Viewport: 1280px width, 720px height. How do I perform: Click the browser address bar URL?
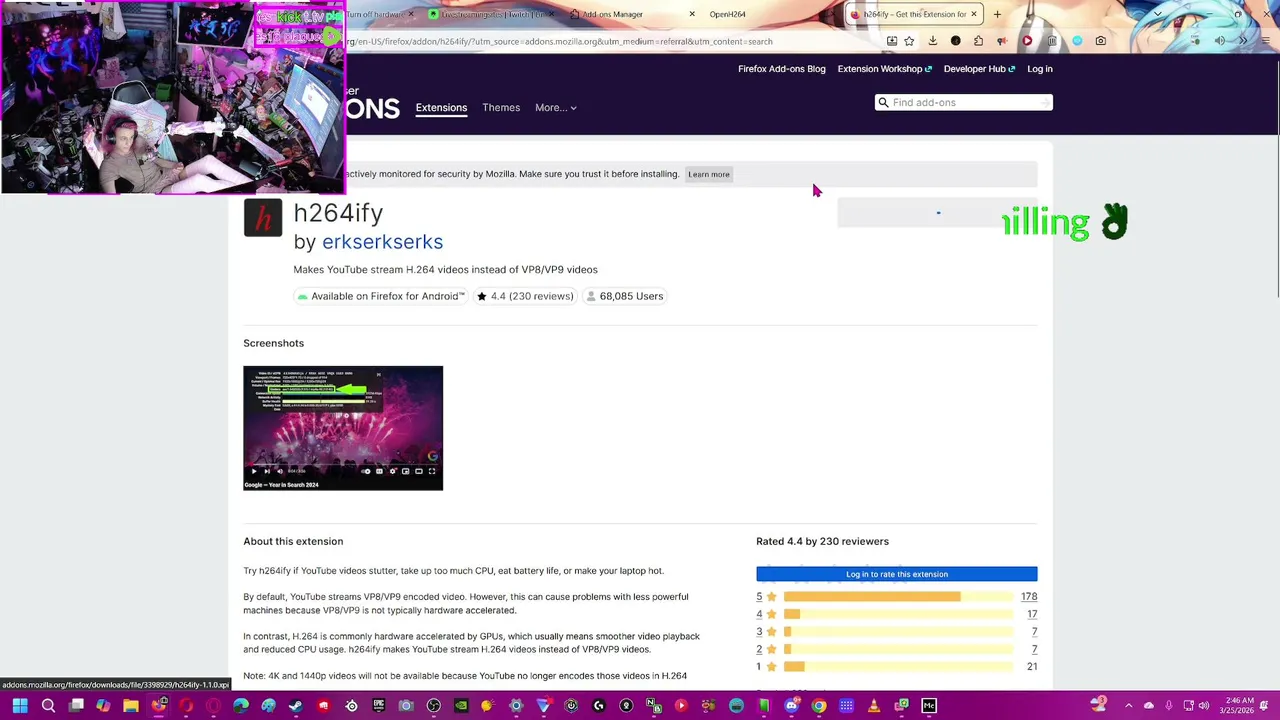point(560,41)
